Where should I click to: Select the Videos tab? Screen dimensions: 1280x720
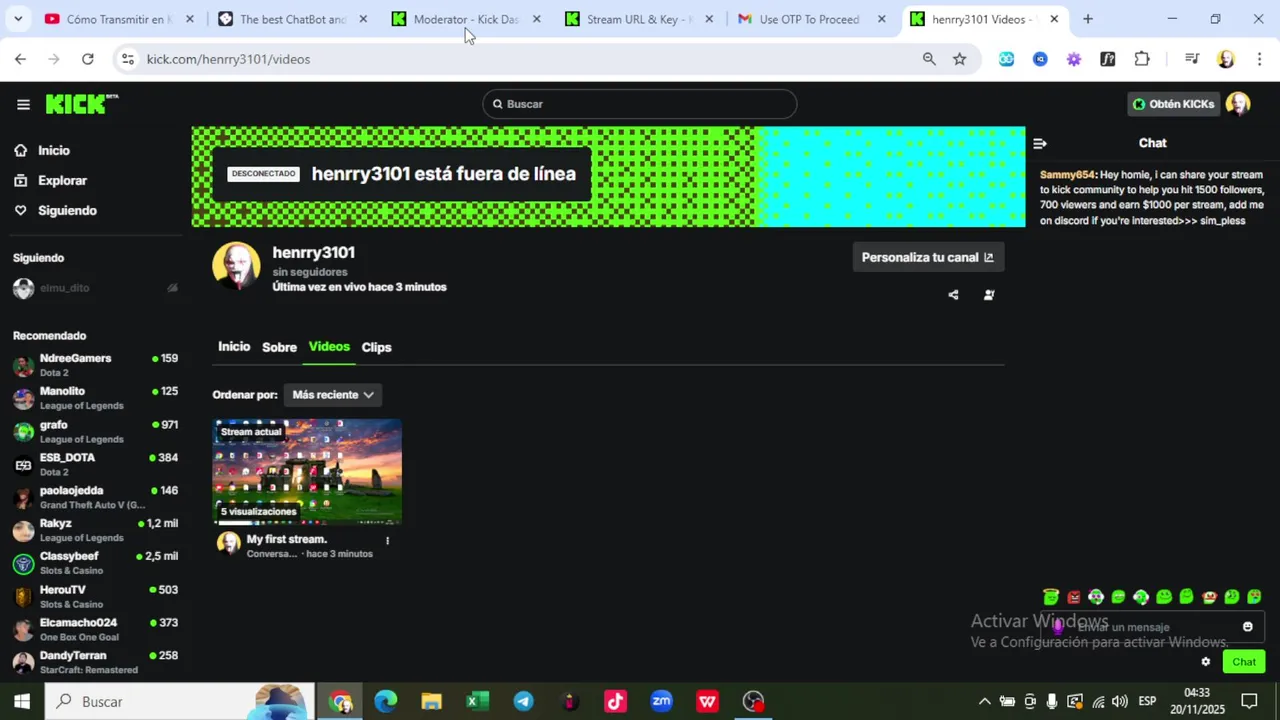(329, 346)
